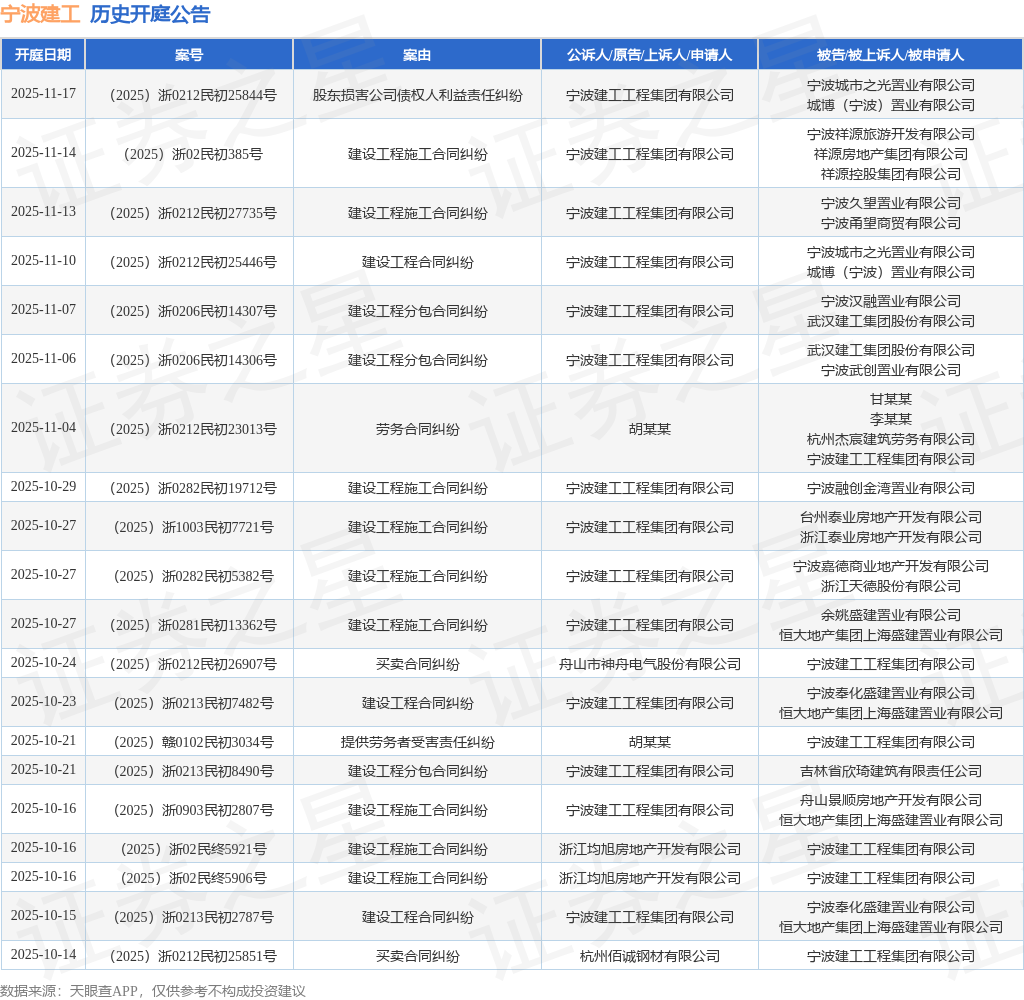
Task: Click defendant 余姚盛建置业有限公司
Action: click(891, 615)
